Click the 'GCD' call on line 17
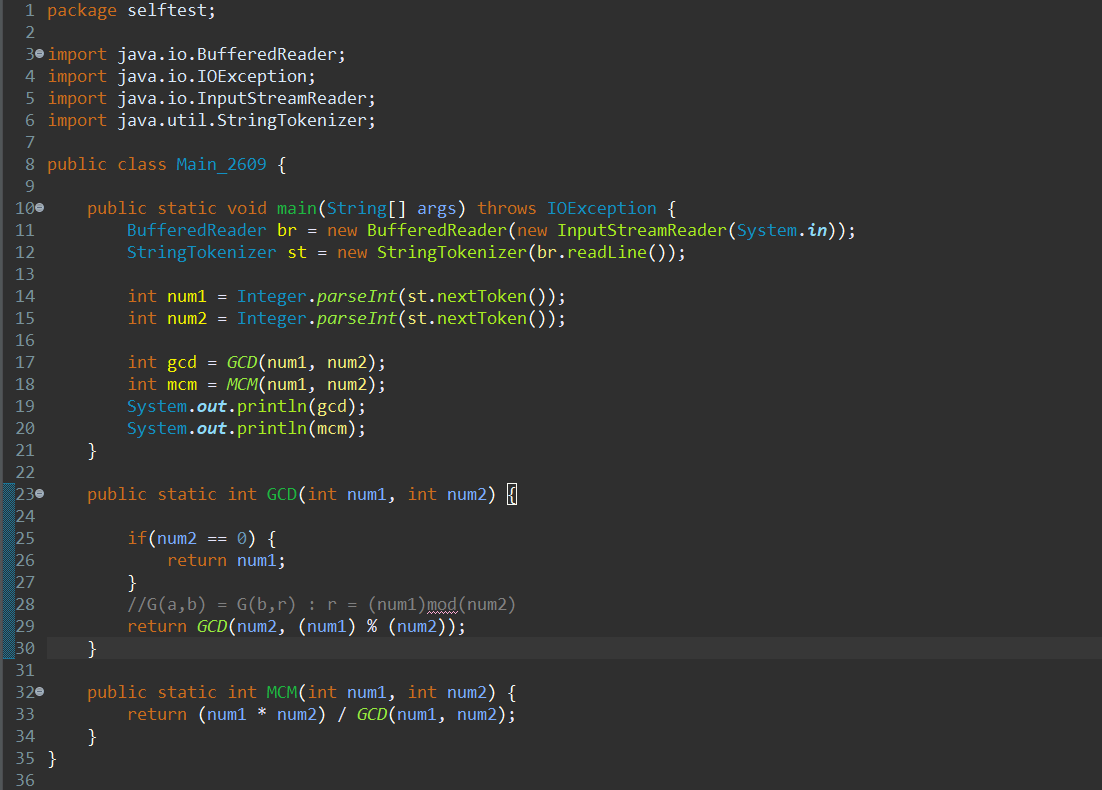 [x=242, y=362]
